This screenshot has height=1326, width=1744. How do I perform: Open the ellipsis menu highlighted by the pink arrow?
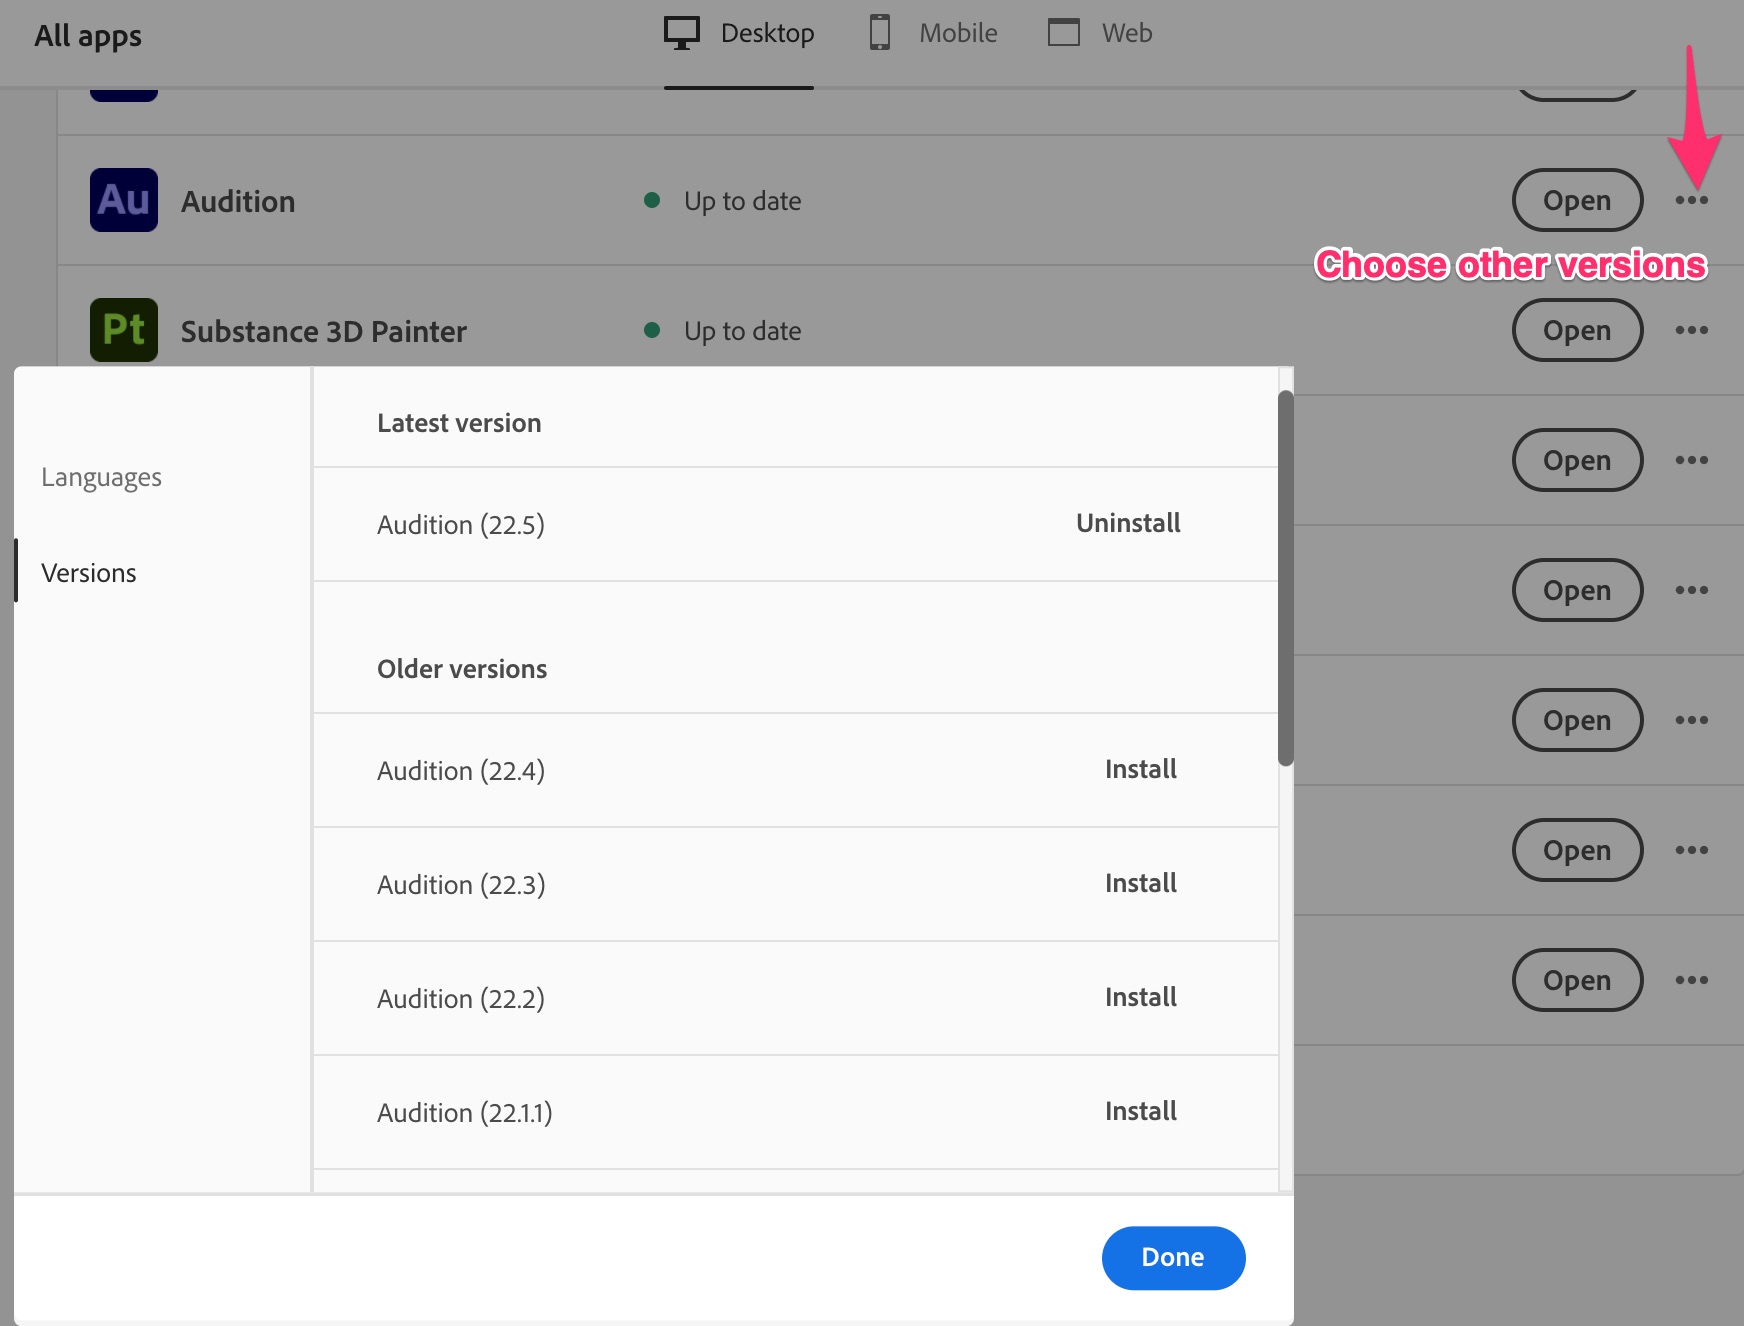pyautogui.click(x=1693, y=200)
